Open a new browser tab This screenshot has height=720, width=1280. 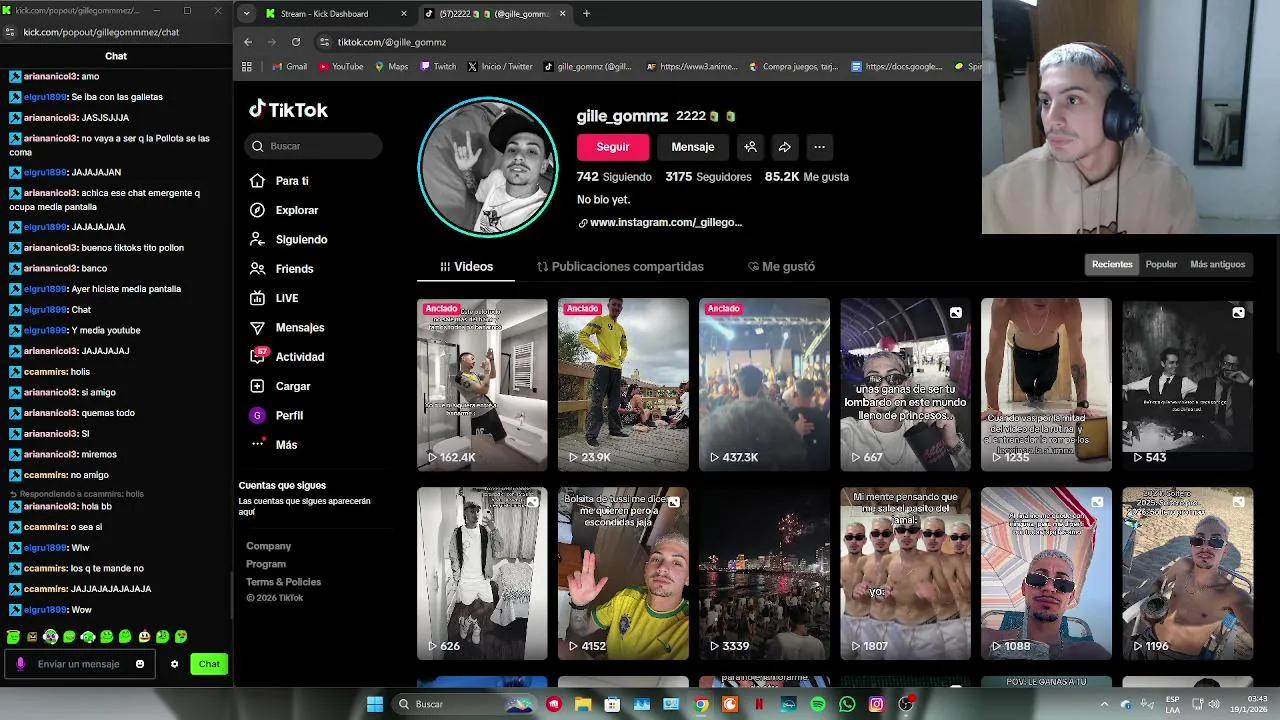click(x=586, y=14)
